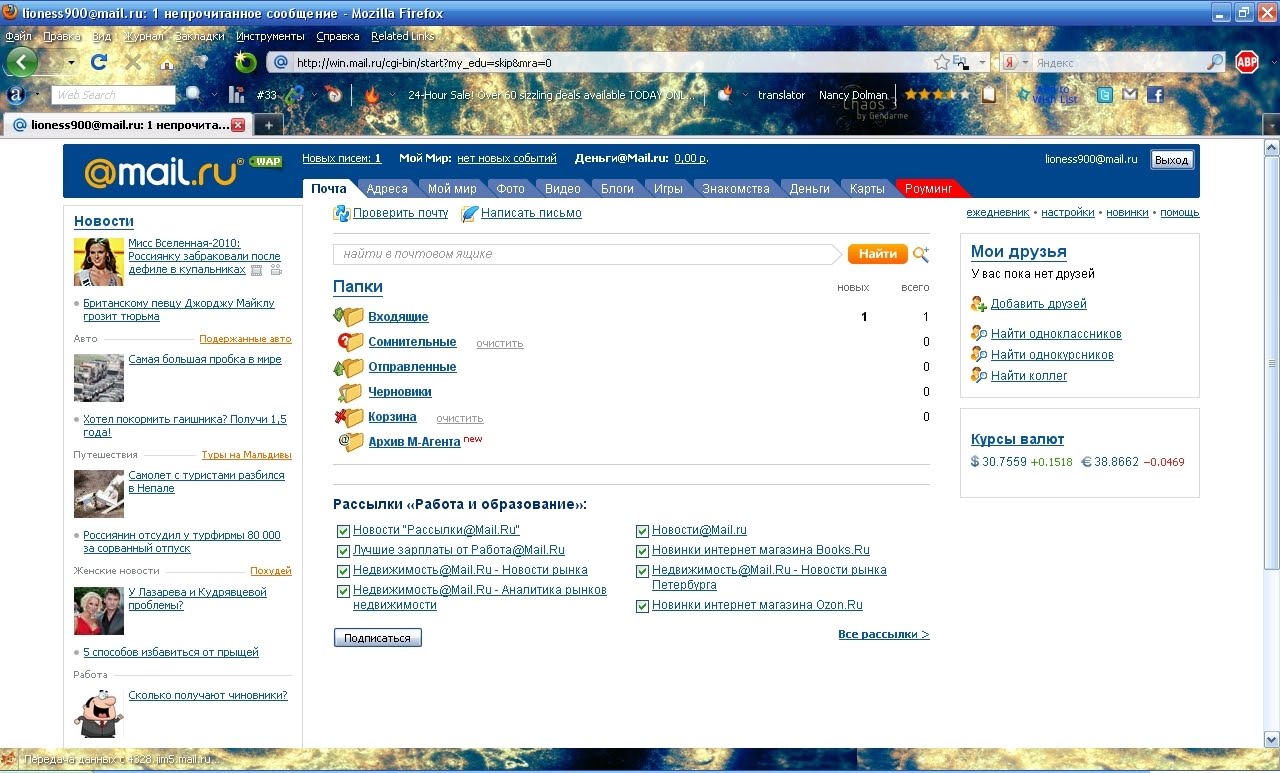Open back/forward history dropdown arrow

point(71,62)
